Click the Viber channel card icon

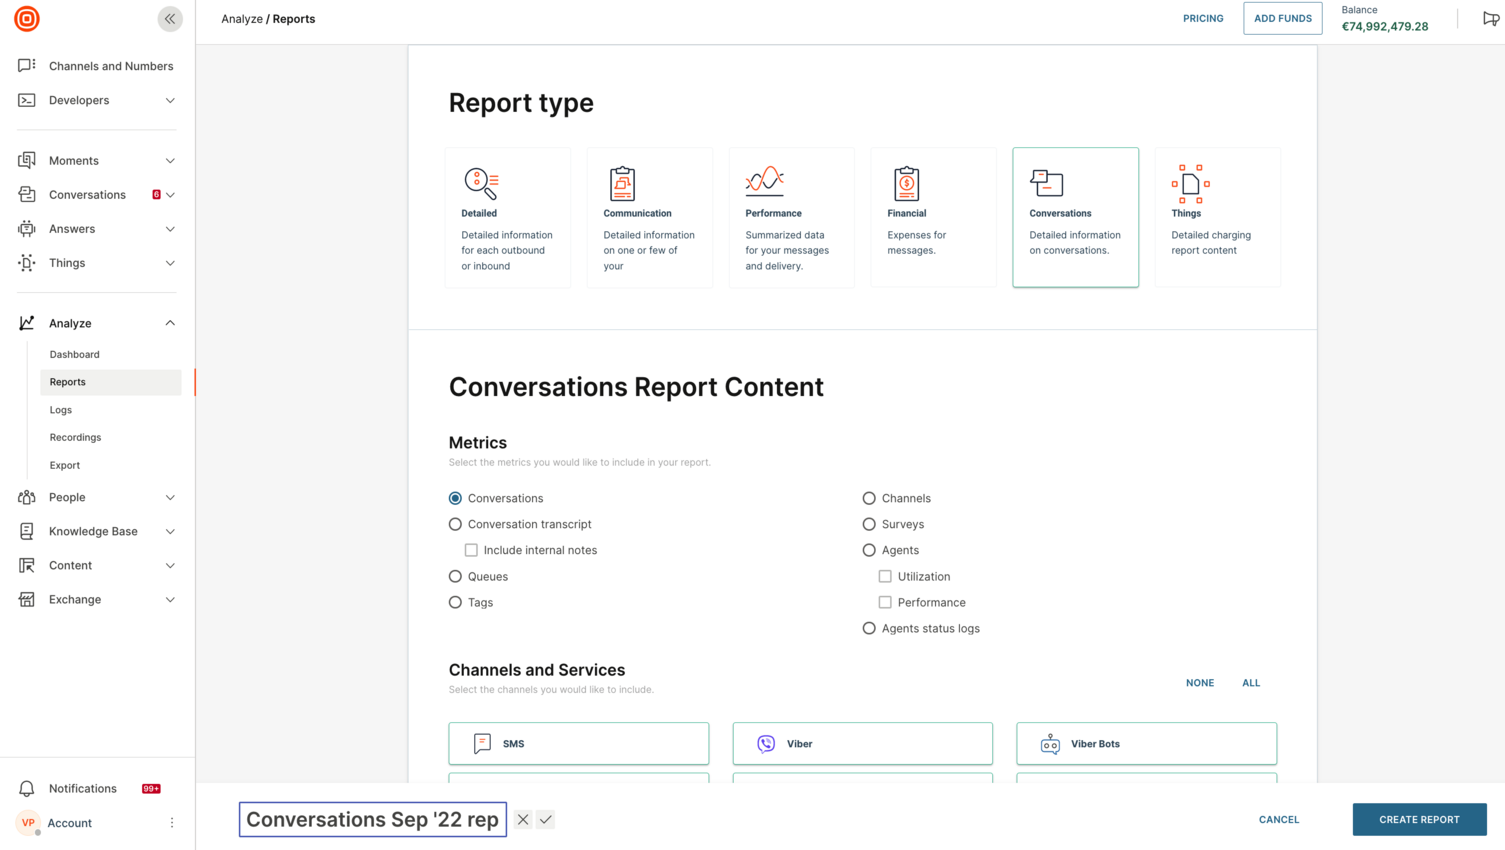point(765,743)
